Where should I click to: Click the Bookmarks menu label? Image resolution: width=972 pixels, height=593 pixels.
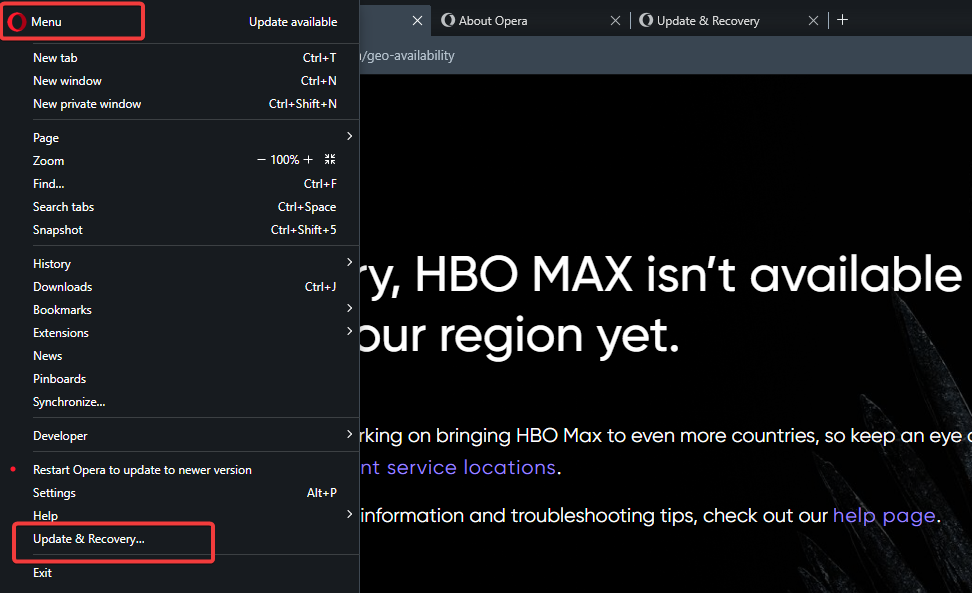(x=62, y=310)
